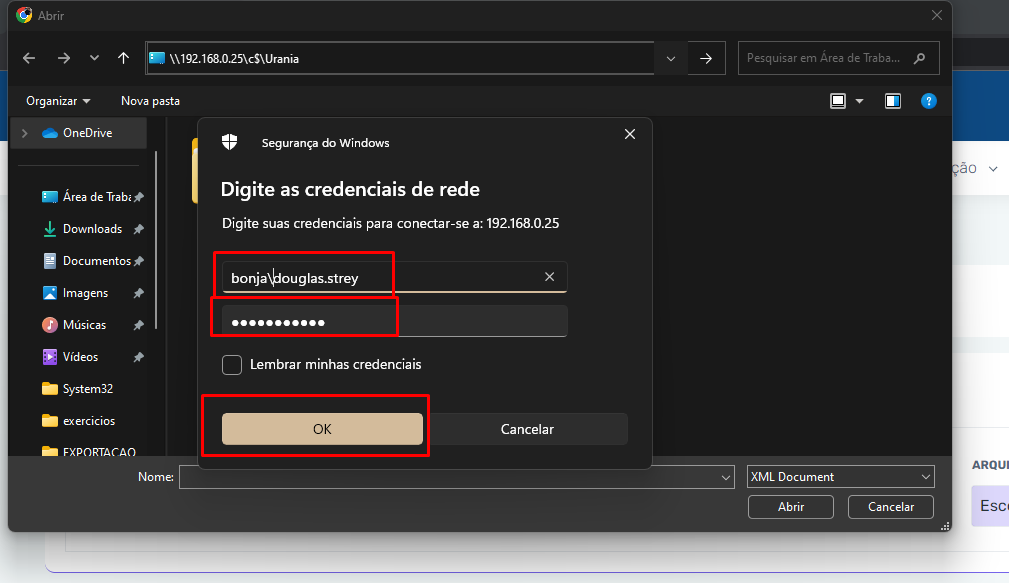Select Downloads in the navigation pane

[x=92, y=229]
